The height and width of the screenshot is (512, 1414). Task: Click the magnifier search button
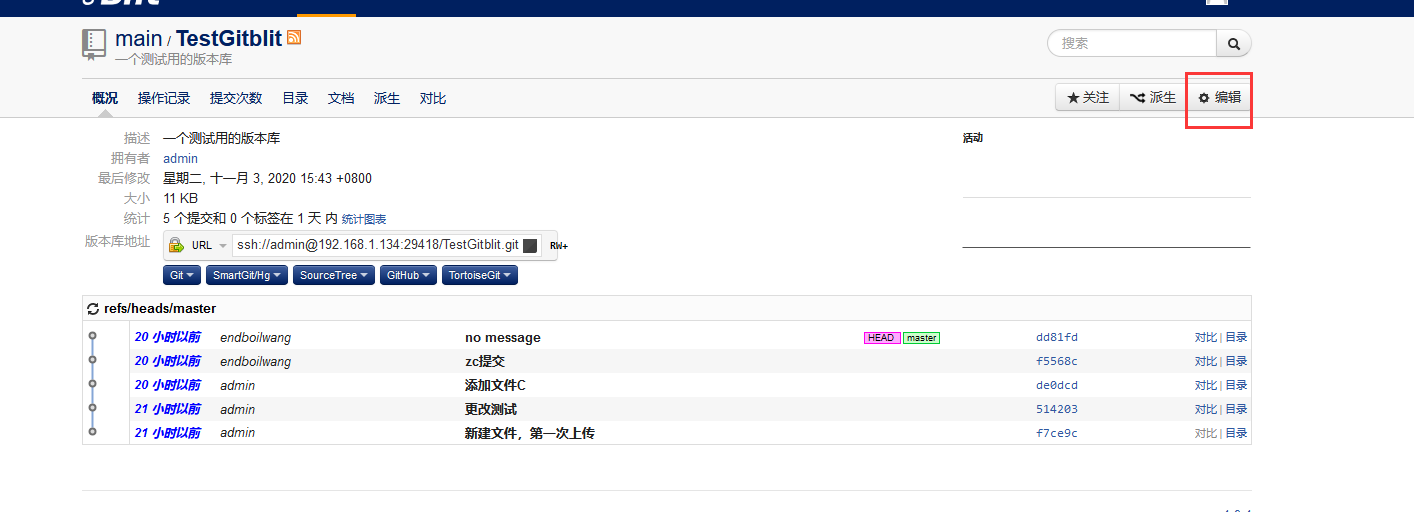(x=1234, y=43)
